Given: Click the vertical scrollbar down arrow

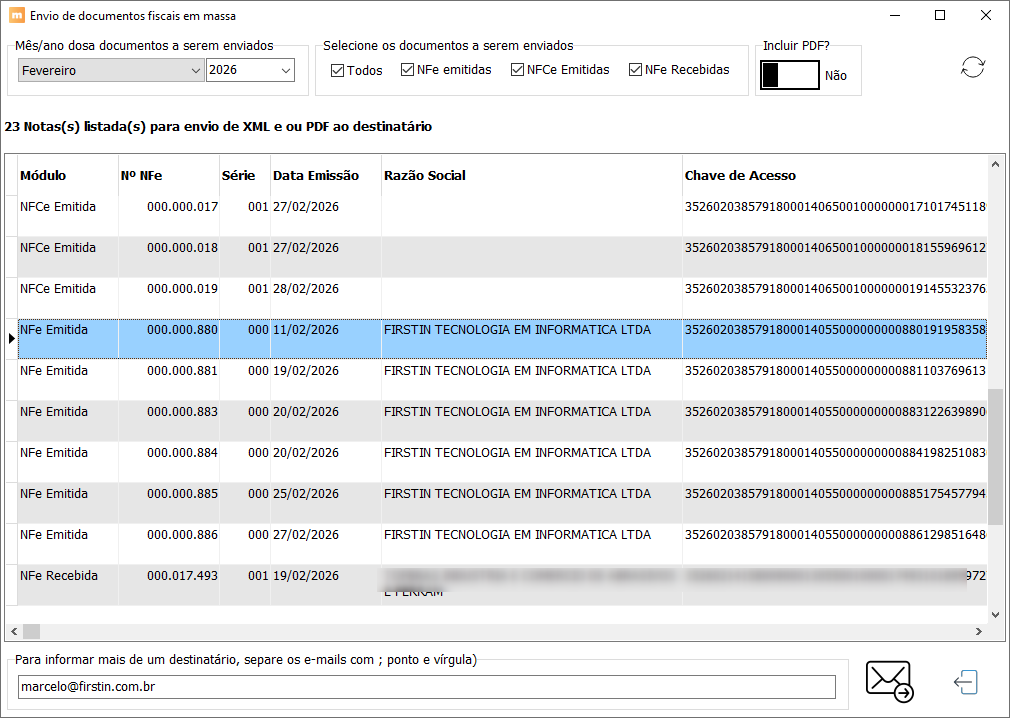Looking at the screenshot, I should (995, 614).
